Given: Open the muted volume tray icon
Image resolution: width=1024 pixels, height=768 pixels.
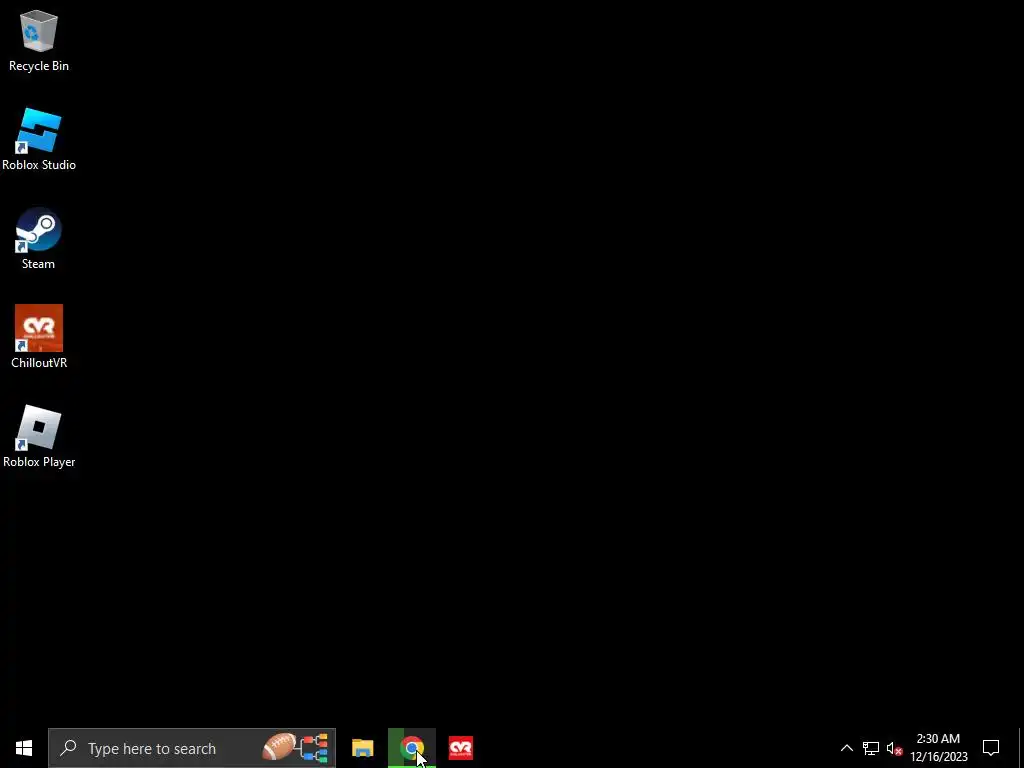Looking at the screenshot, I should [x=894, y=748].
